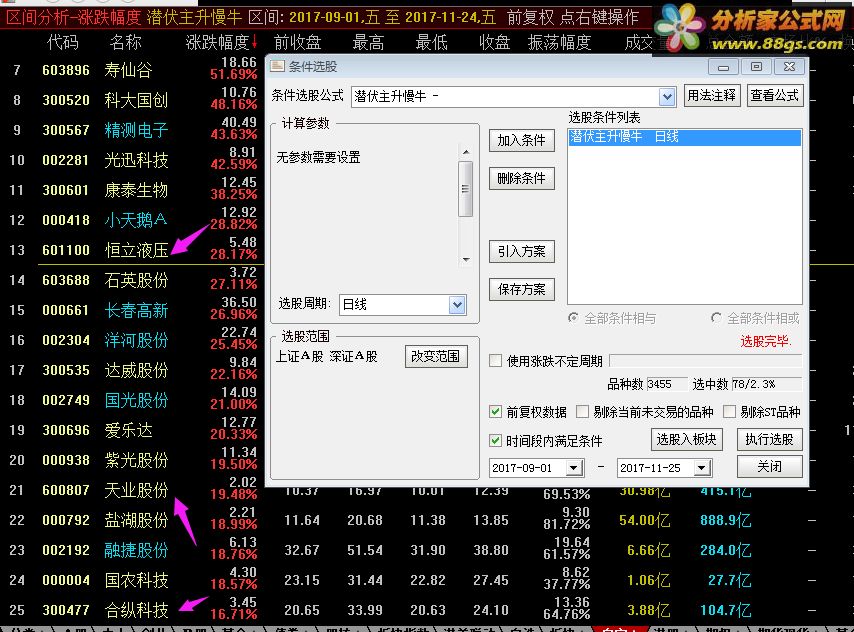Click the 振荡幅度 column header
The image size is (854, 632).
tap(559, 42)
